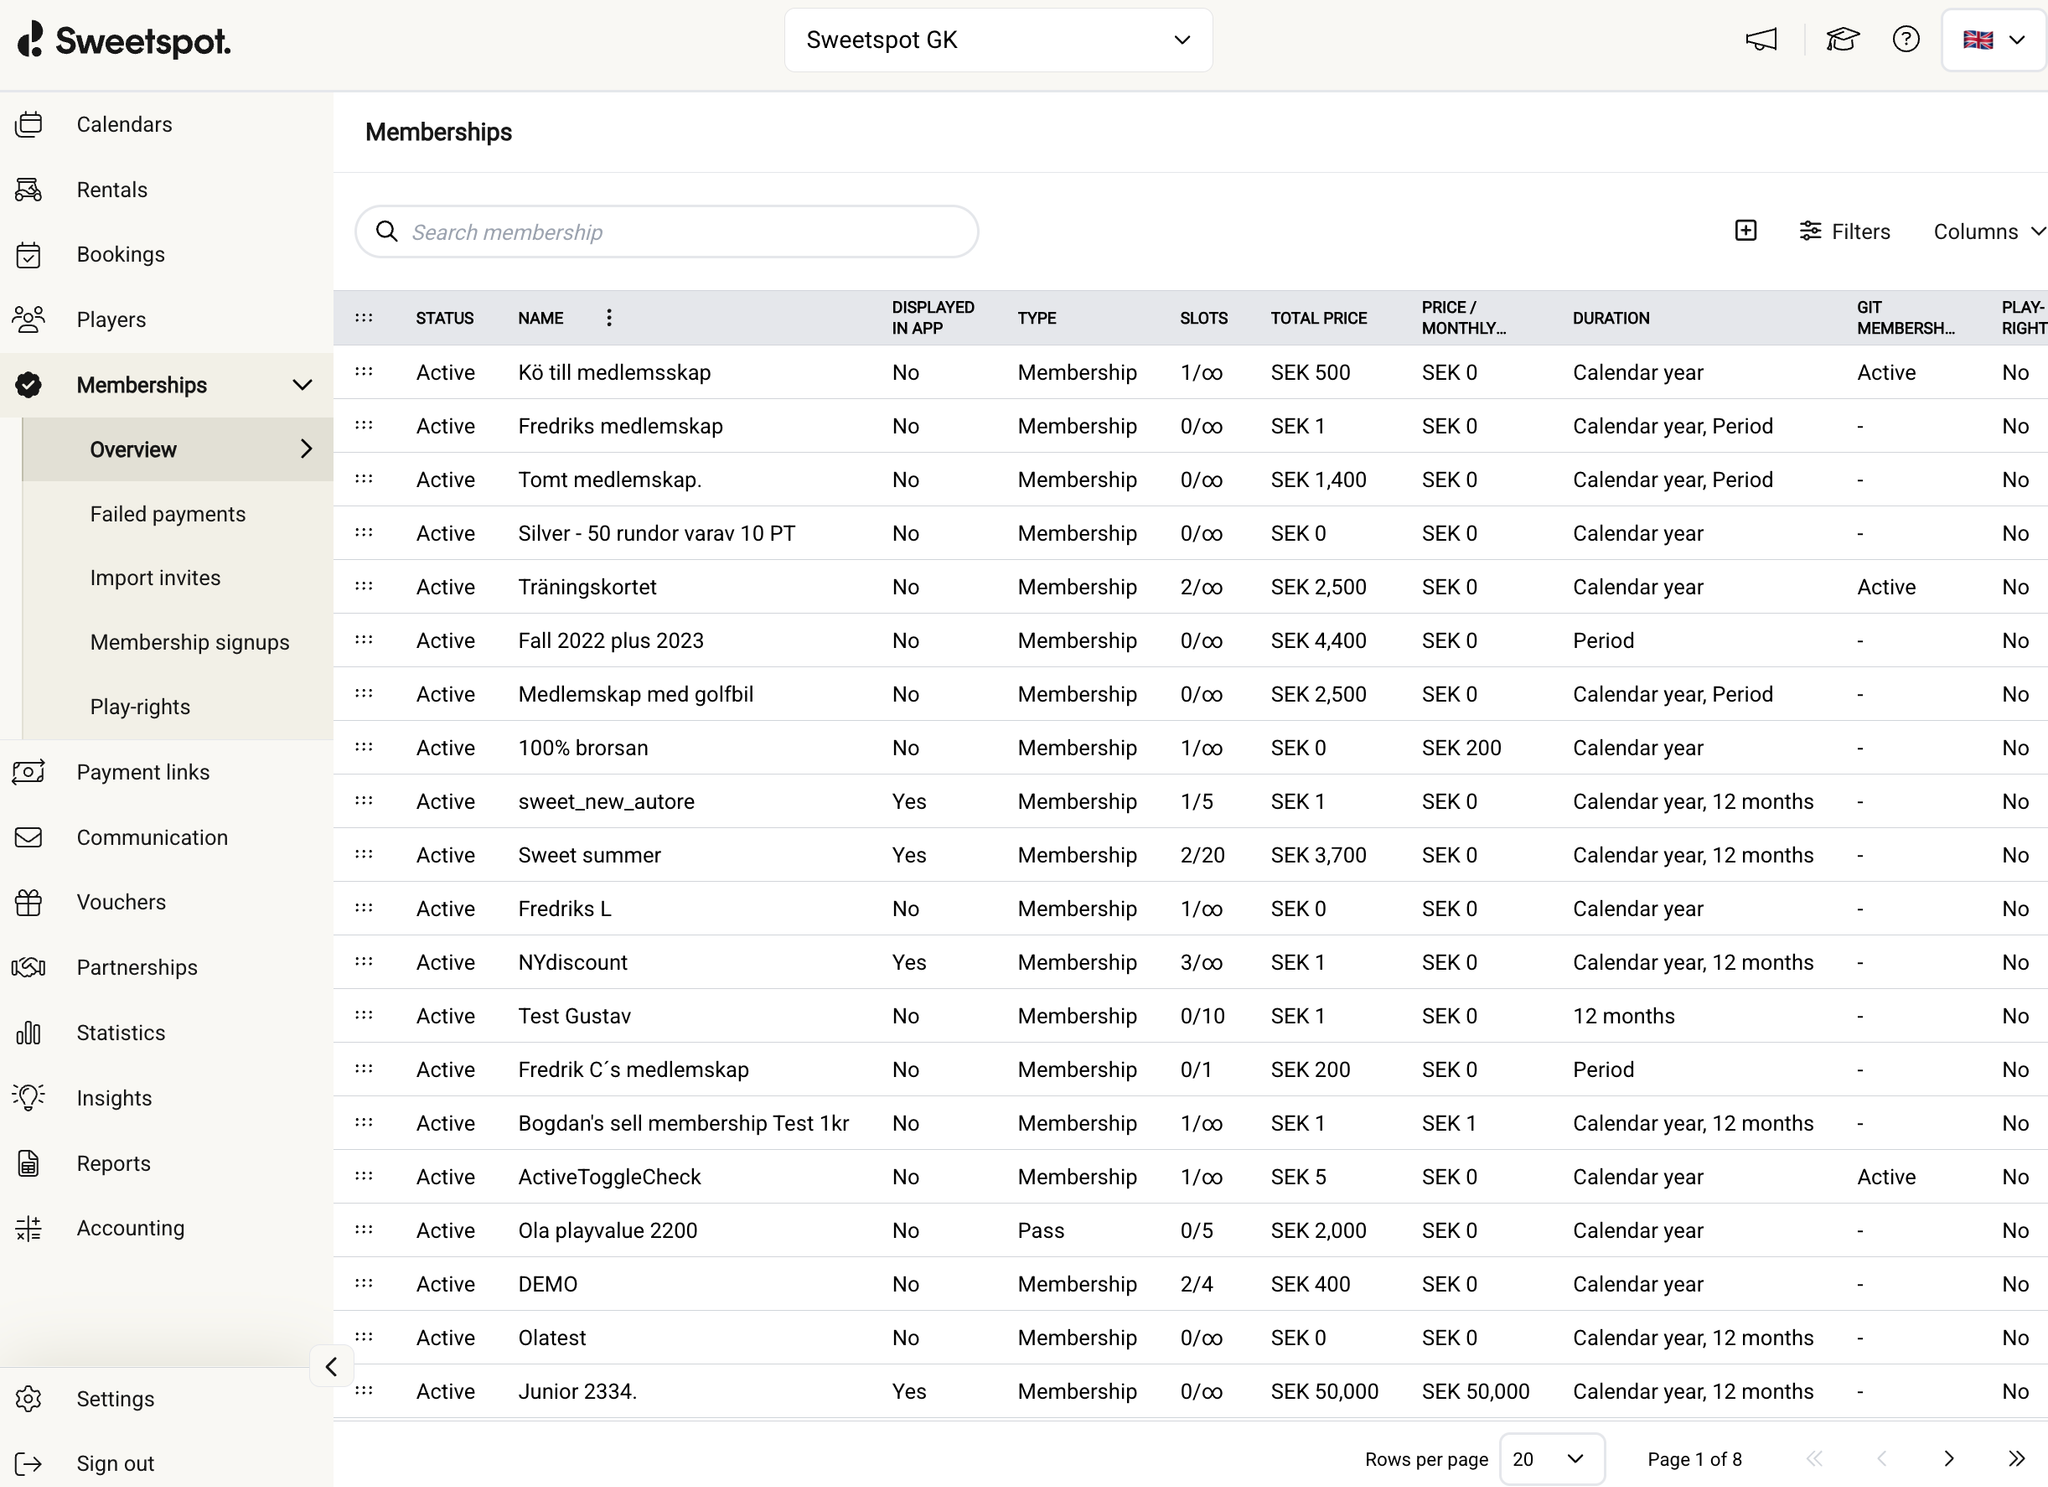This screenshot has height=1487, width=2048.
Task: Change rows per page dropdown
Action: [x=1552, y=1459]
